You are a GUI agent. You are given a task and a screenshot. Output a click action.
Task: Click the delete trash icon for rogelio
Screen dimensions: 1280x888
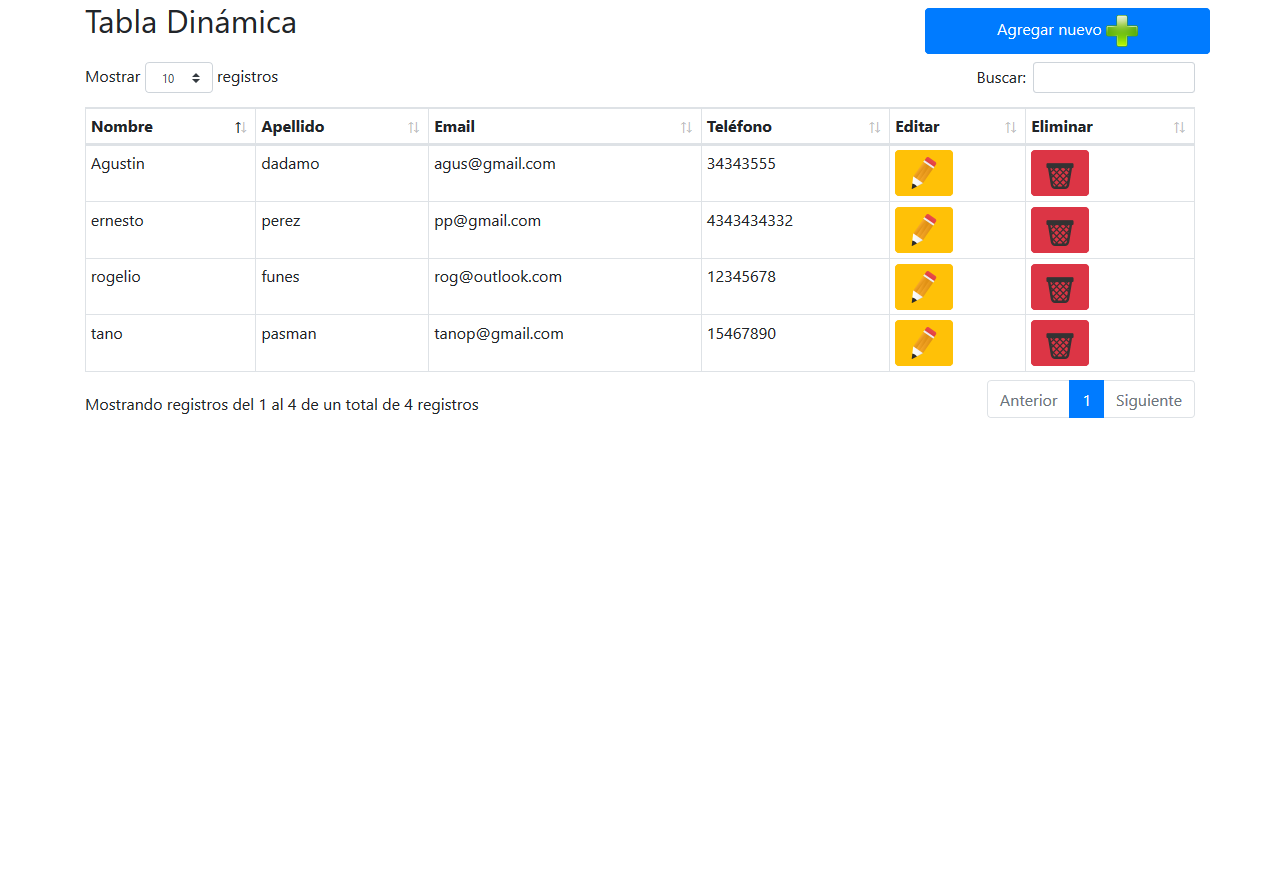click(x=1059, y=286)
